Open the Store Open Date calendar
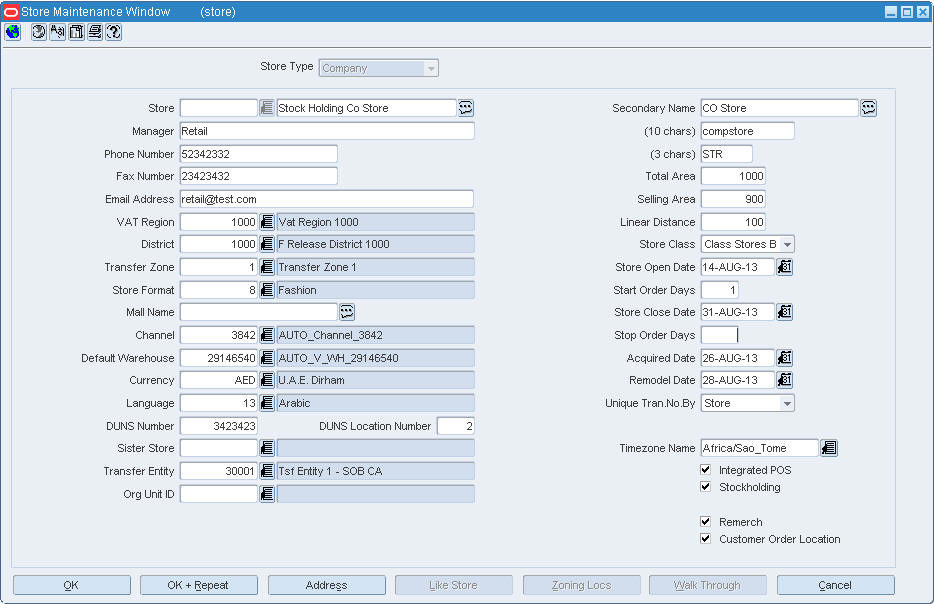The width and height of the screenshot is (934, 604). (x=784, y=267)
